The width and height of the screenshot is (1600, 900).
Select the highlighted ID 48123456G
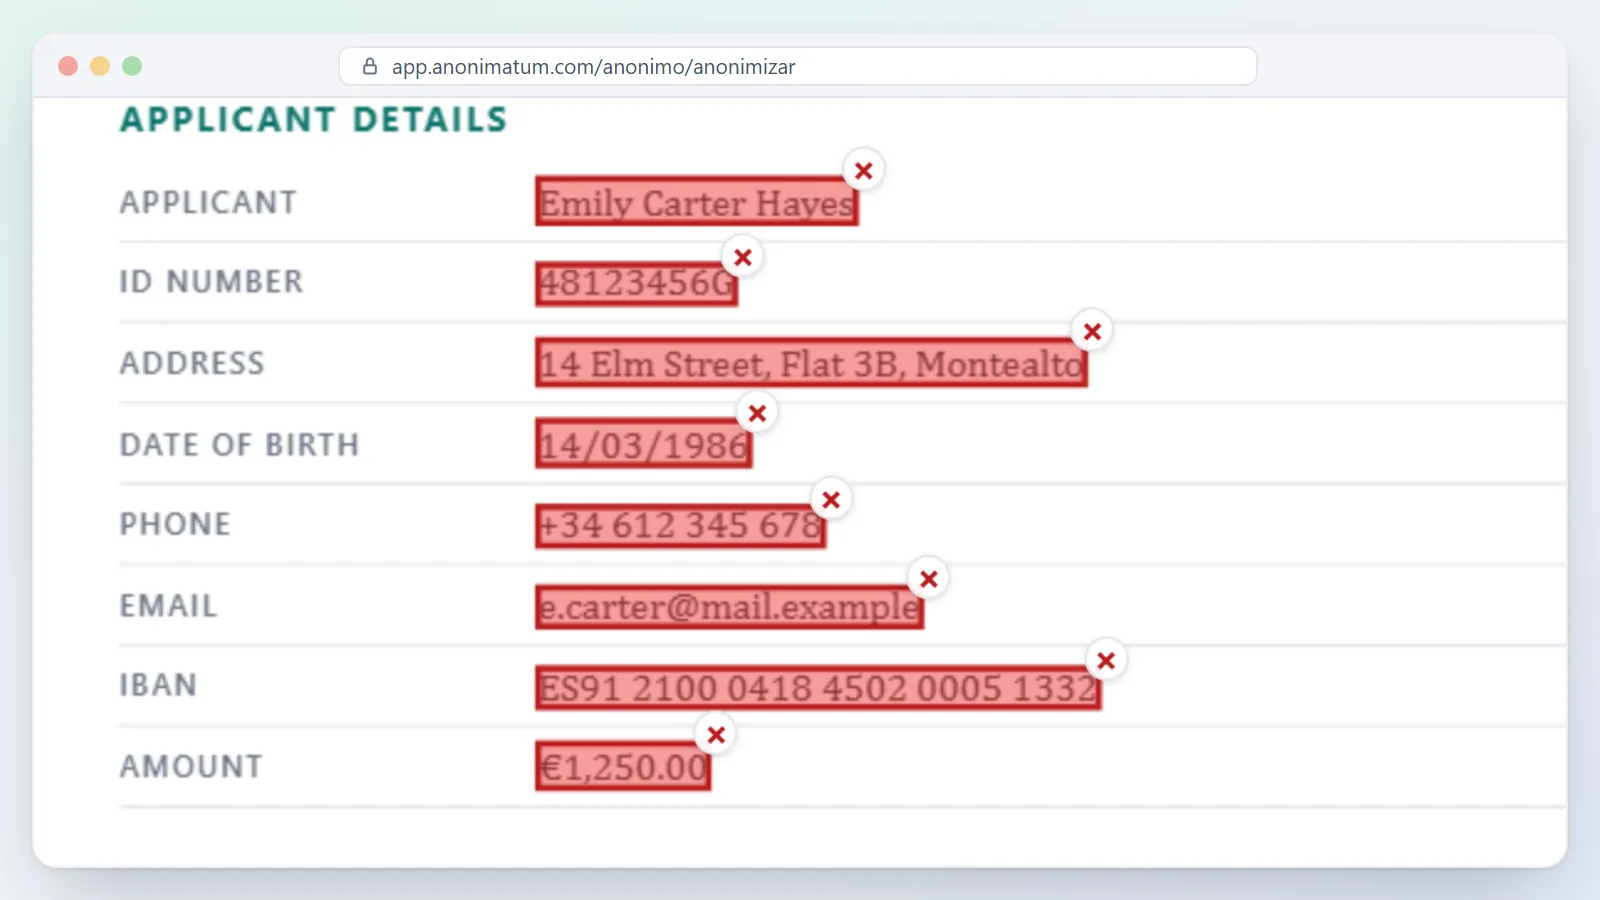(637, 283)
